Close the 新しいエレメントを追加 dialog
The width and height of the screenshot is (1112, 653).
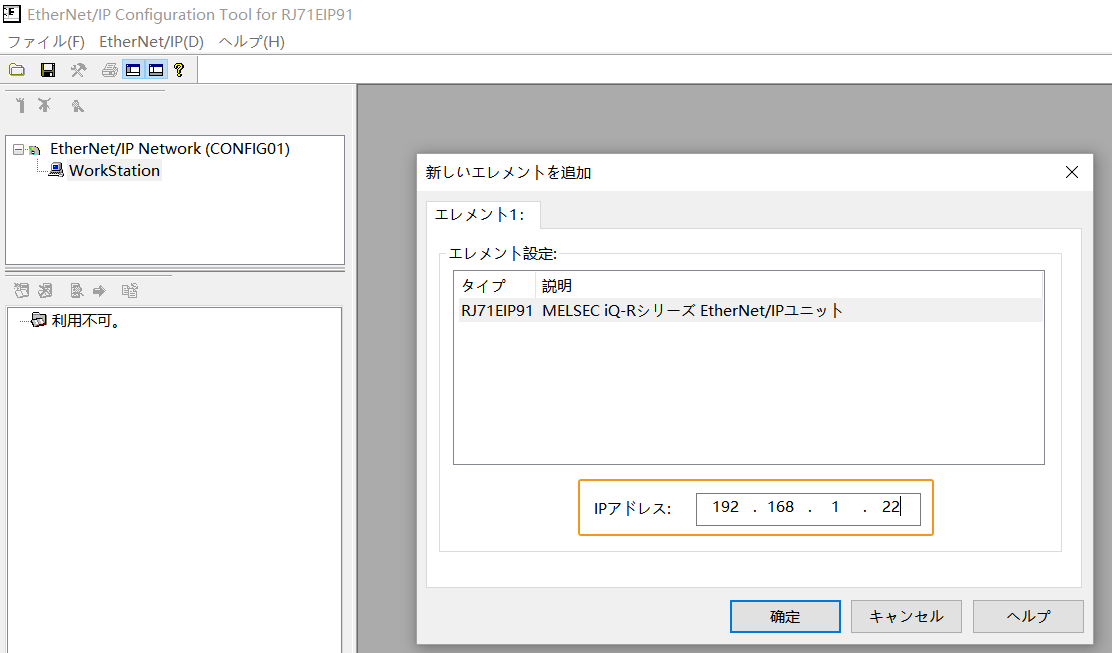pos(1072,172)
